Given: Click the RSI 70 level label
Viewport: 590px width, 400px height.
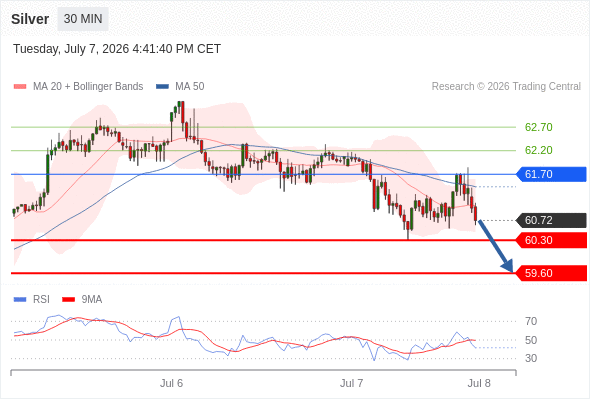Looking at the screenshot, I should (x=531, y=321).
